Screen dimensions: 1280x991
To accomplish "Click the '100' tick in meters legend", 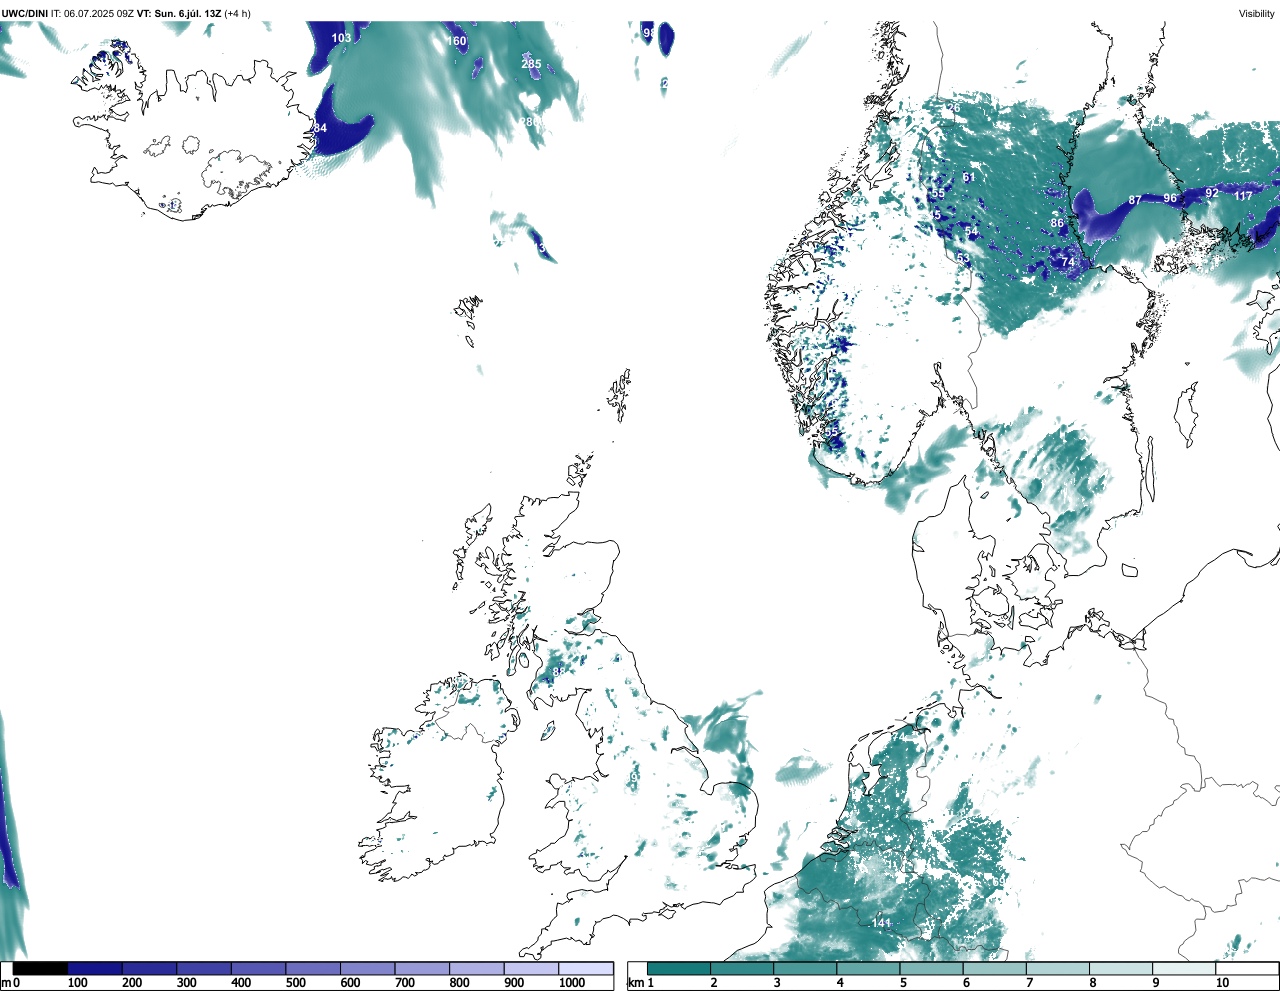I will pos(77,983).
